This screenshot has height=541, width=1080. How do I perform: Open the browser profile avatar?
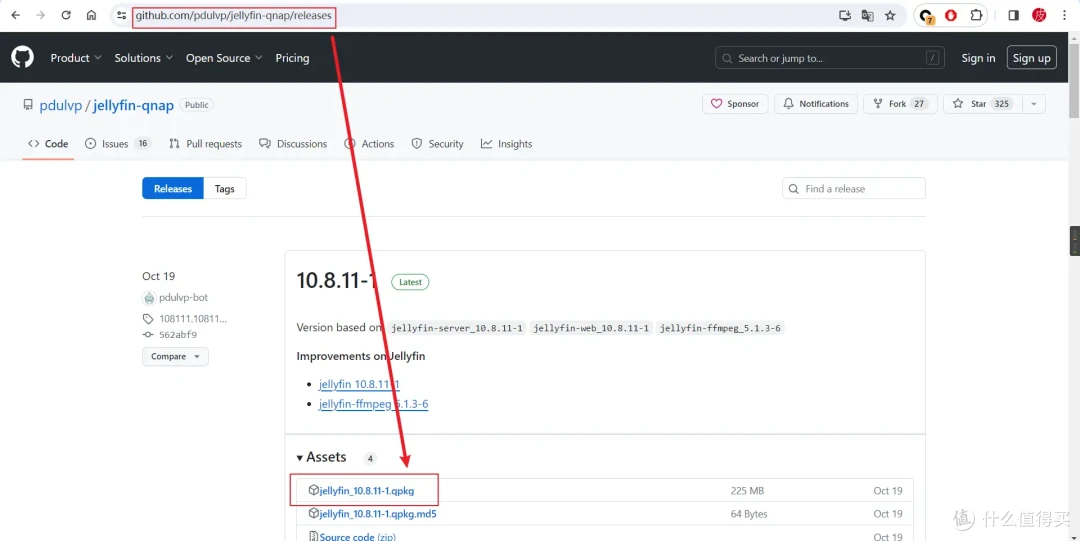pyautogui.click(x=1039, y=15)
